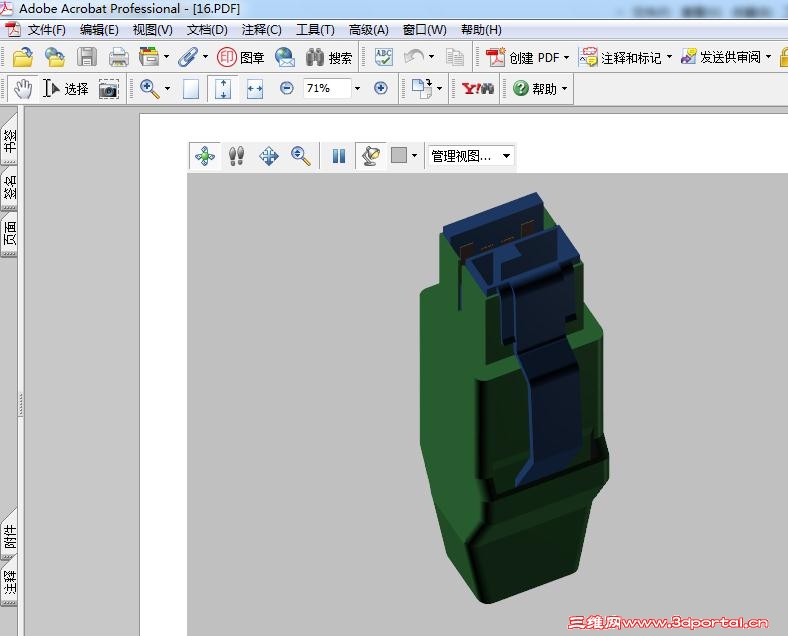
Task: Open the 视图(V) menu
Action: pyautogui.click(x=153, y=30)
